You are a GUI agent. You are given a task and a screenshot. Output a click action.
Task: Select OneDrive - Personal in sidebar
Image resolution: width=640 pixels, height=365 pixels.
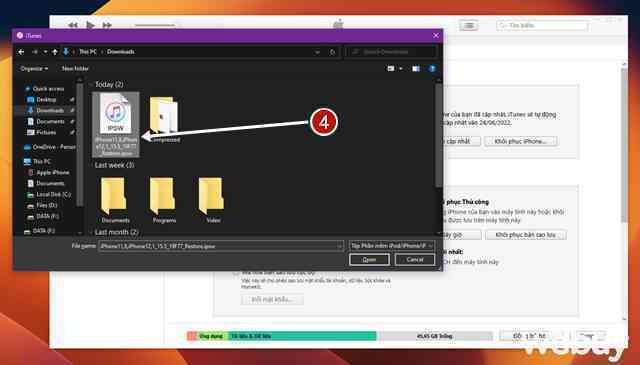[49, 147]
